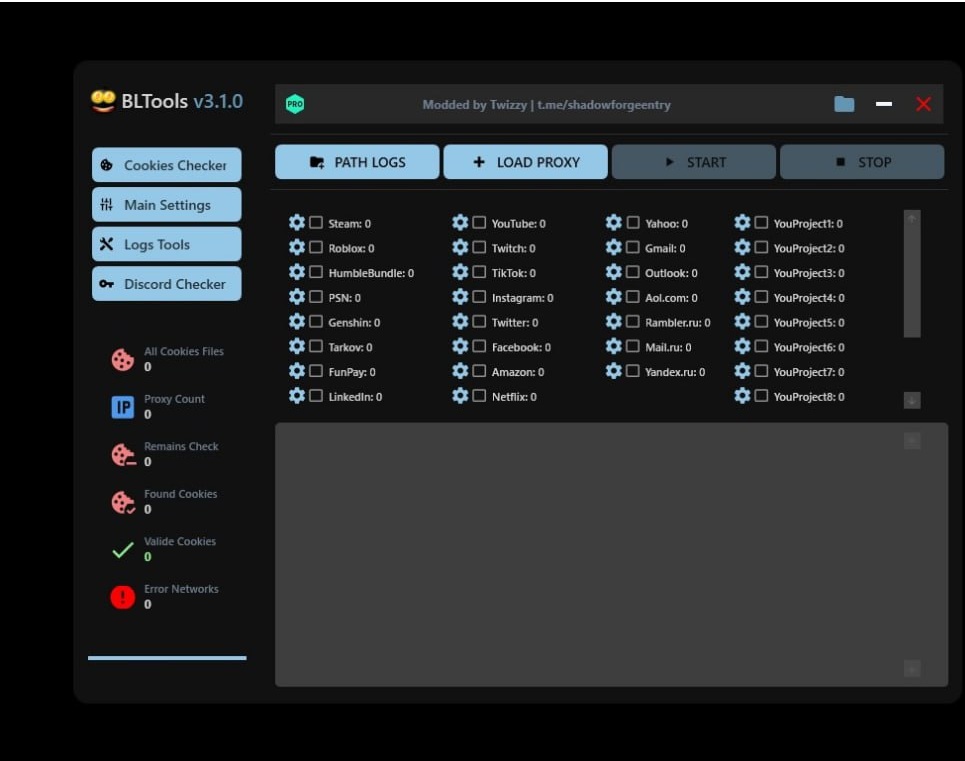Open gear settings for Yandex.ru

click(613, 371)
